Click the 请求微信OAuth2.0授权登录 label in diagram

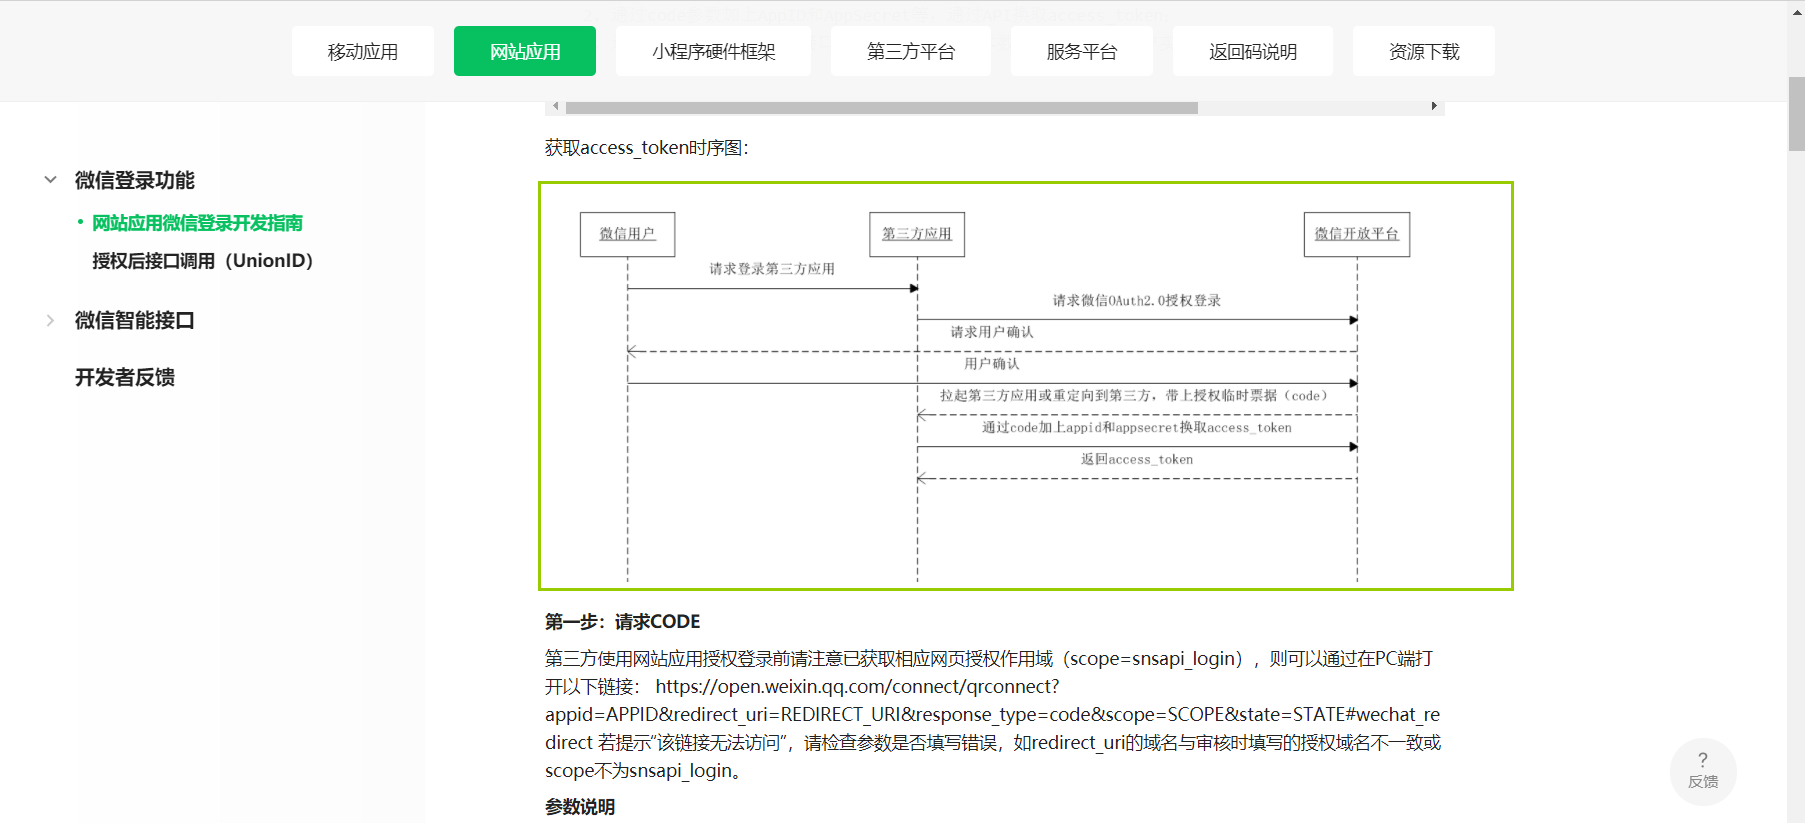click(1137, 301)
